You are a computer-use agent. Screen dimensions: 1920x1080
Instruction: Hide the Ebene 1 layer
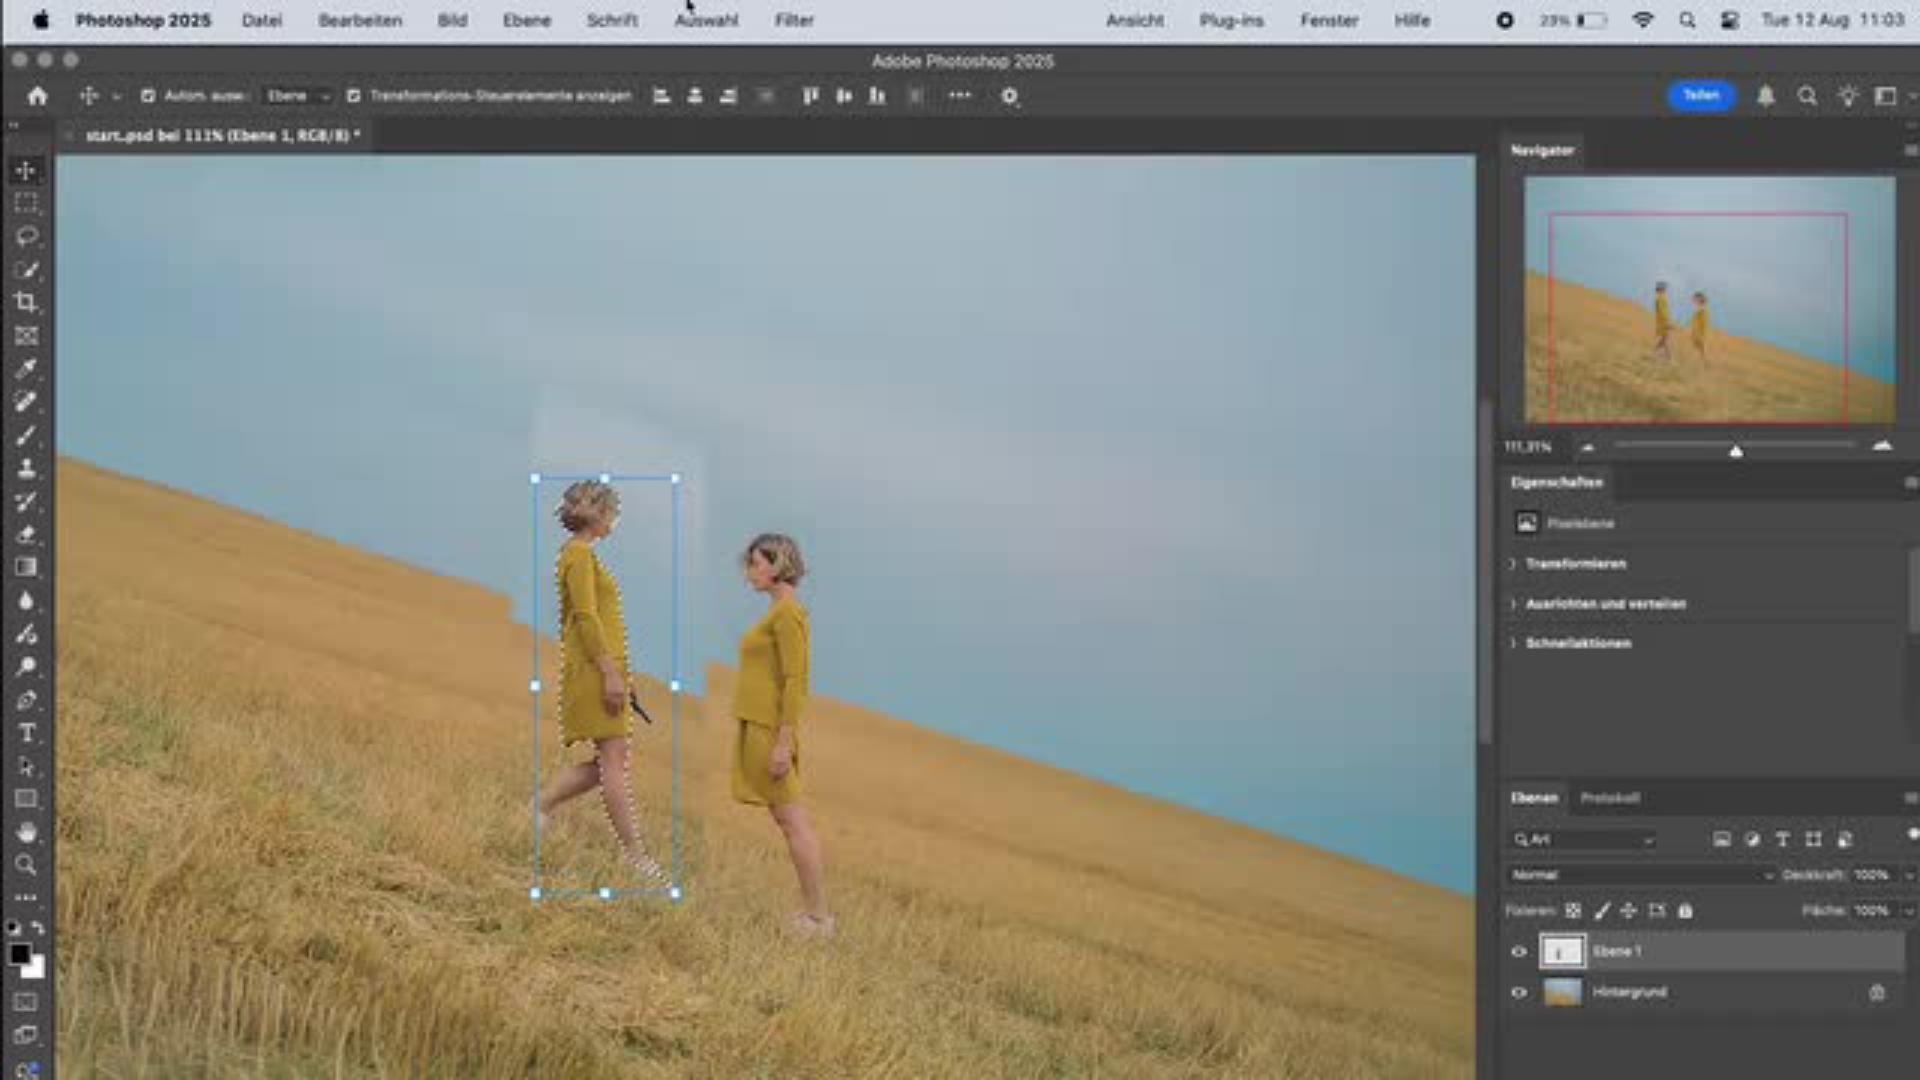coord(1519,951)
